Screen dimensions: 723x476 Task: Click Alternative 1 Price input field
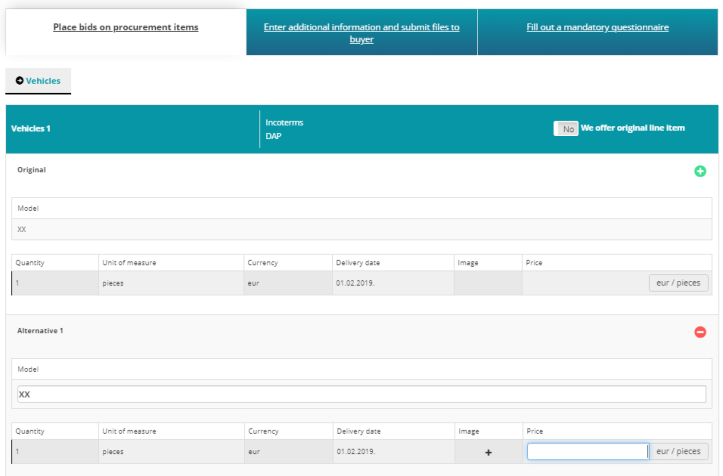point(588,452)
